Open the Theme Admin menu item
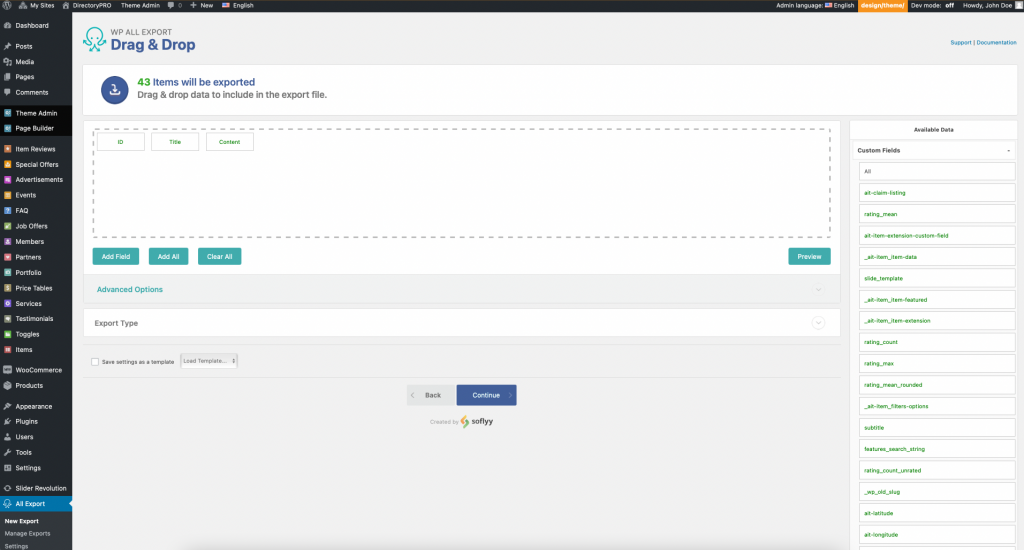The width and height of the screenshot is (1024, 550). click(x=36, y=113)
